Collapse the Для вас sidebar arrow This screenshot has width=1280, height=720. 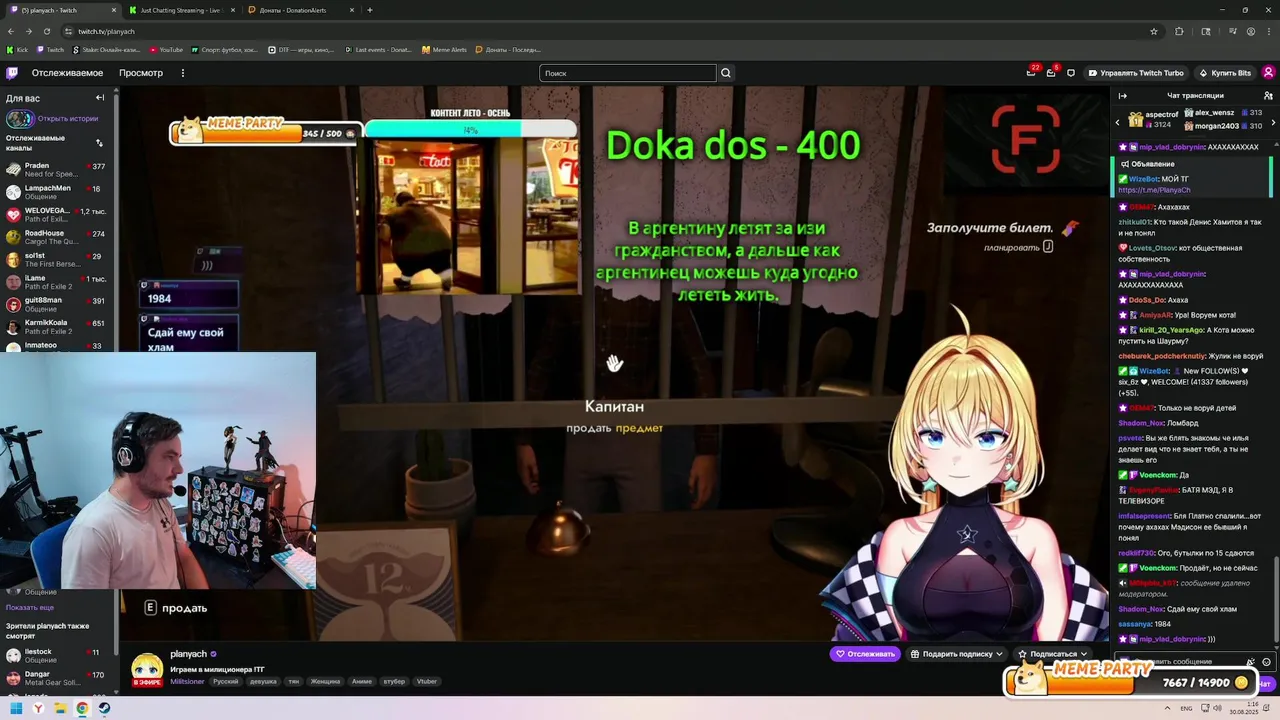point(100,98)
